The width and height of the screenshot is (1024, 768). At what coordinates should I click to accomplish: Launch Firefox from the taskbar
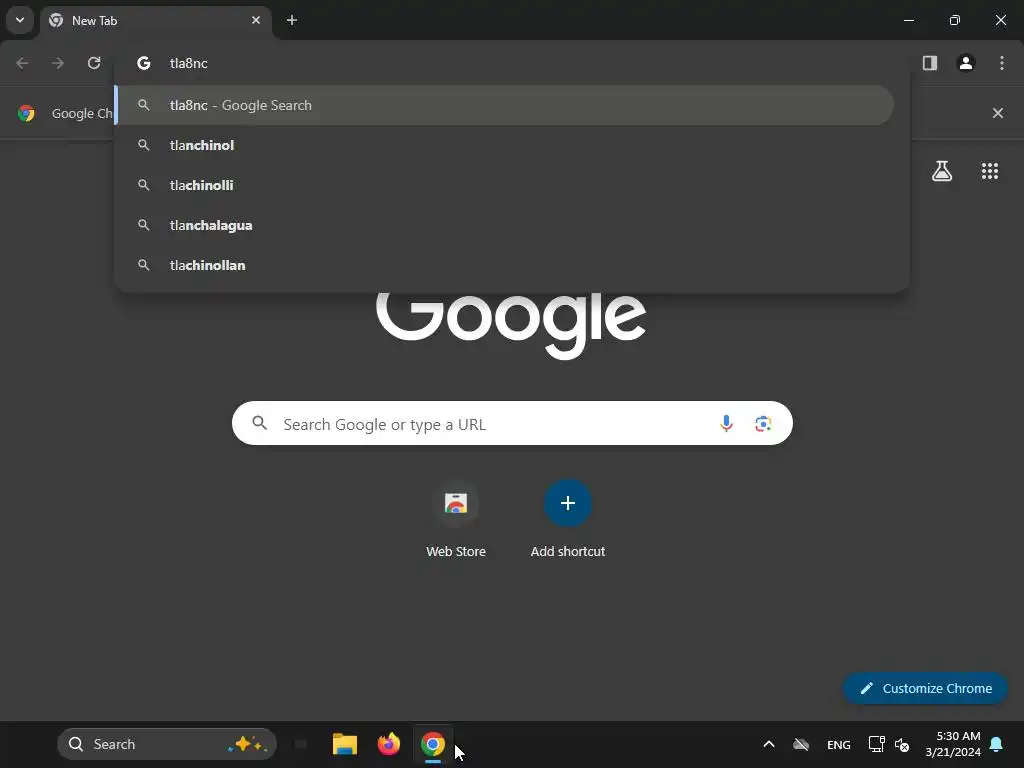tap(389, 744)
